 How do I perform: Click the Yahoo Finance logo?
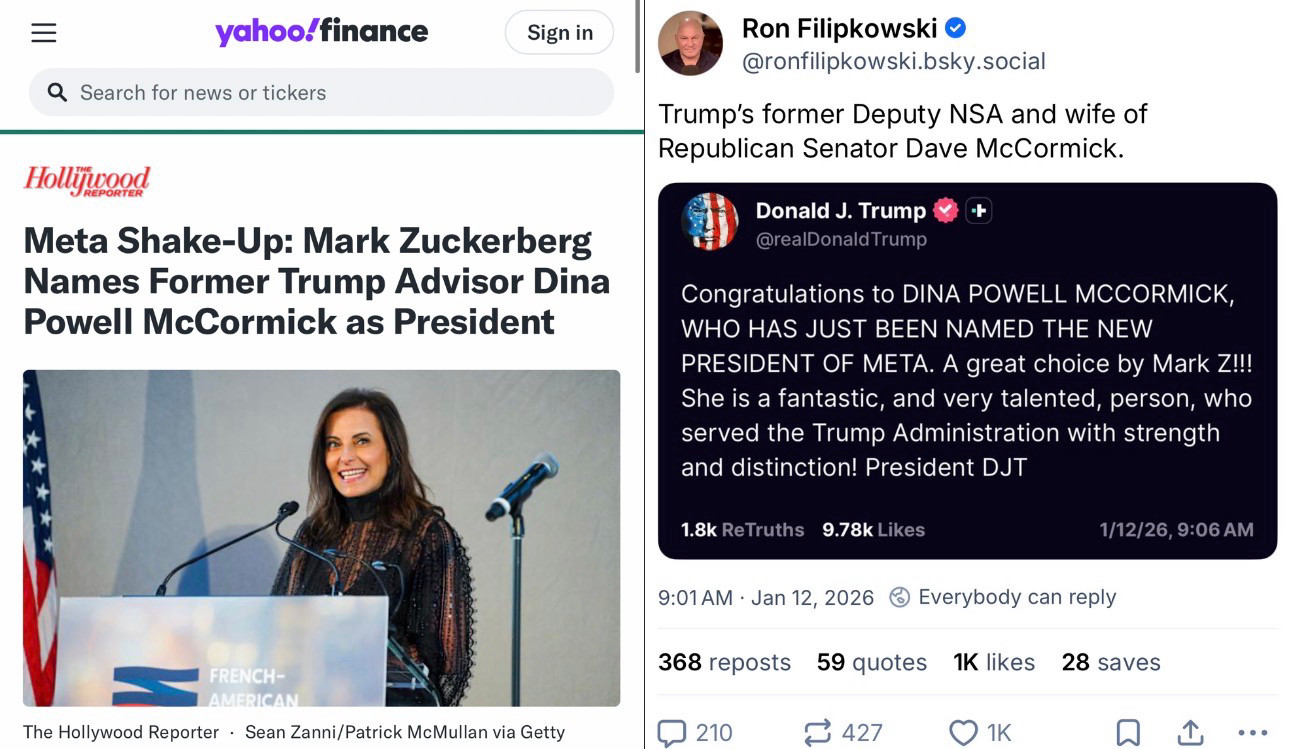[321, 32]
